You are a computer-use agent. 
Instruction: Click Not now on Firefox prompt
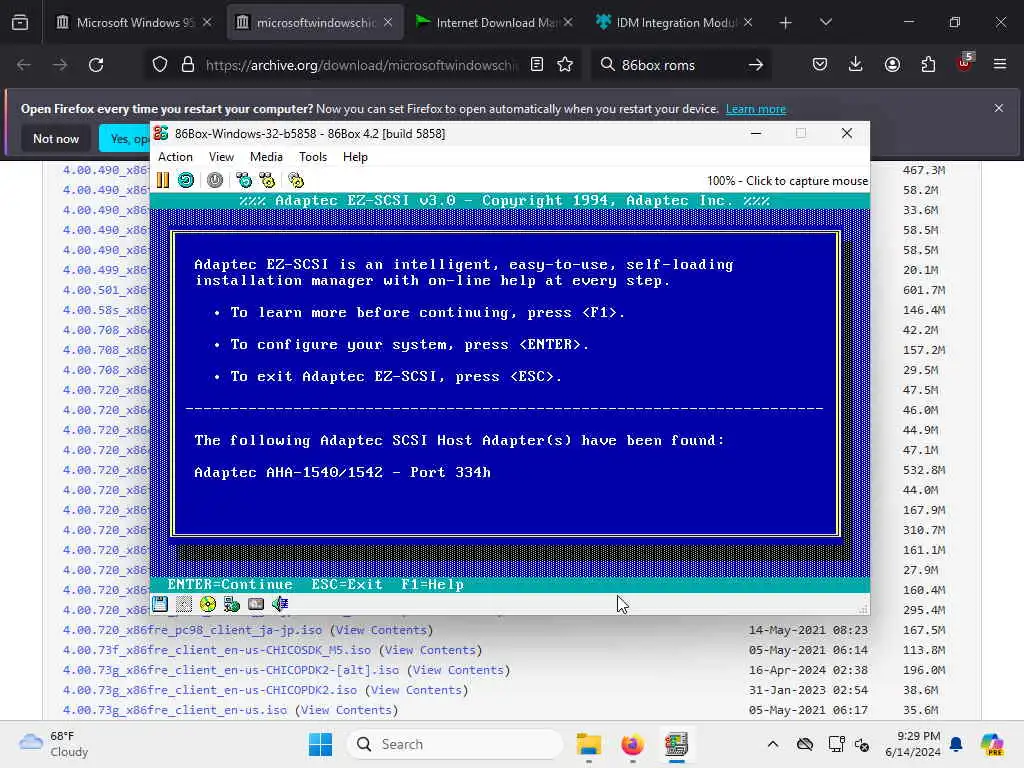click(56, 138)
